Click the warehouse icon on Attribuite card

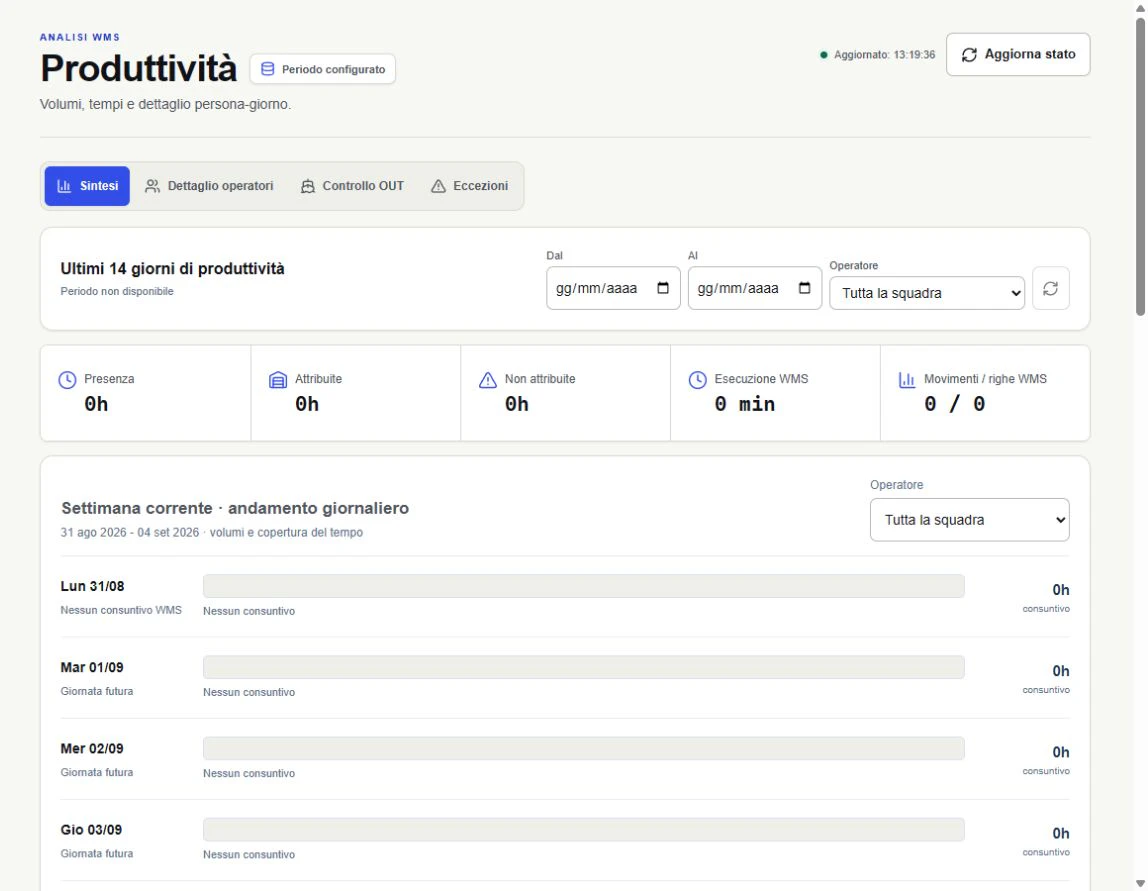pos(277,380)
